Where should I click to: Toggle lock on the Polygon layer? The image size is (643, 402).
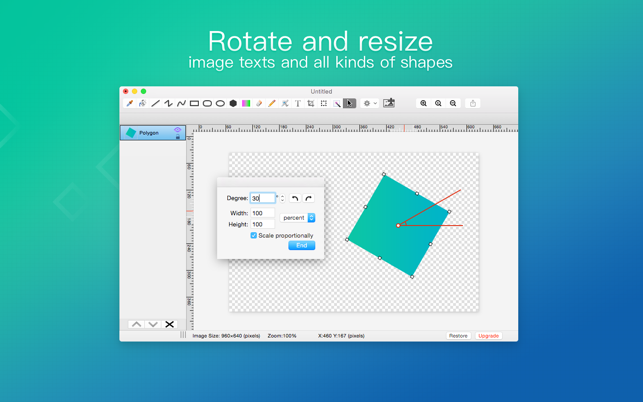(178, 137)
